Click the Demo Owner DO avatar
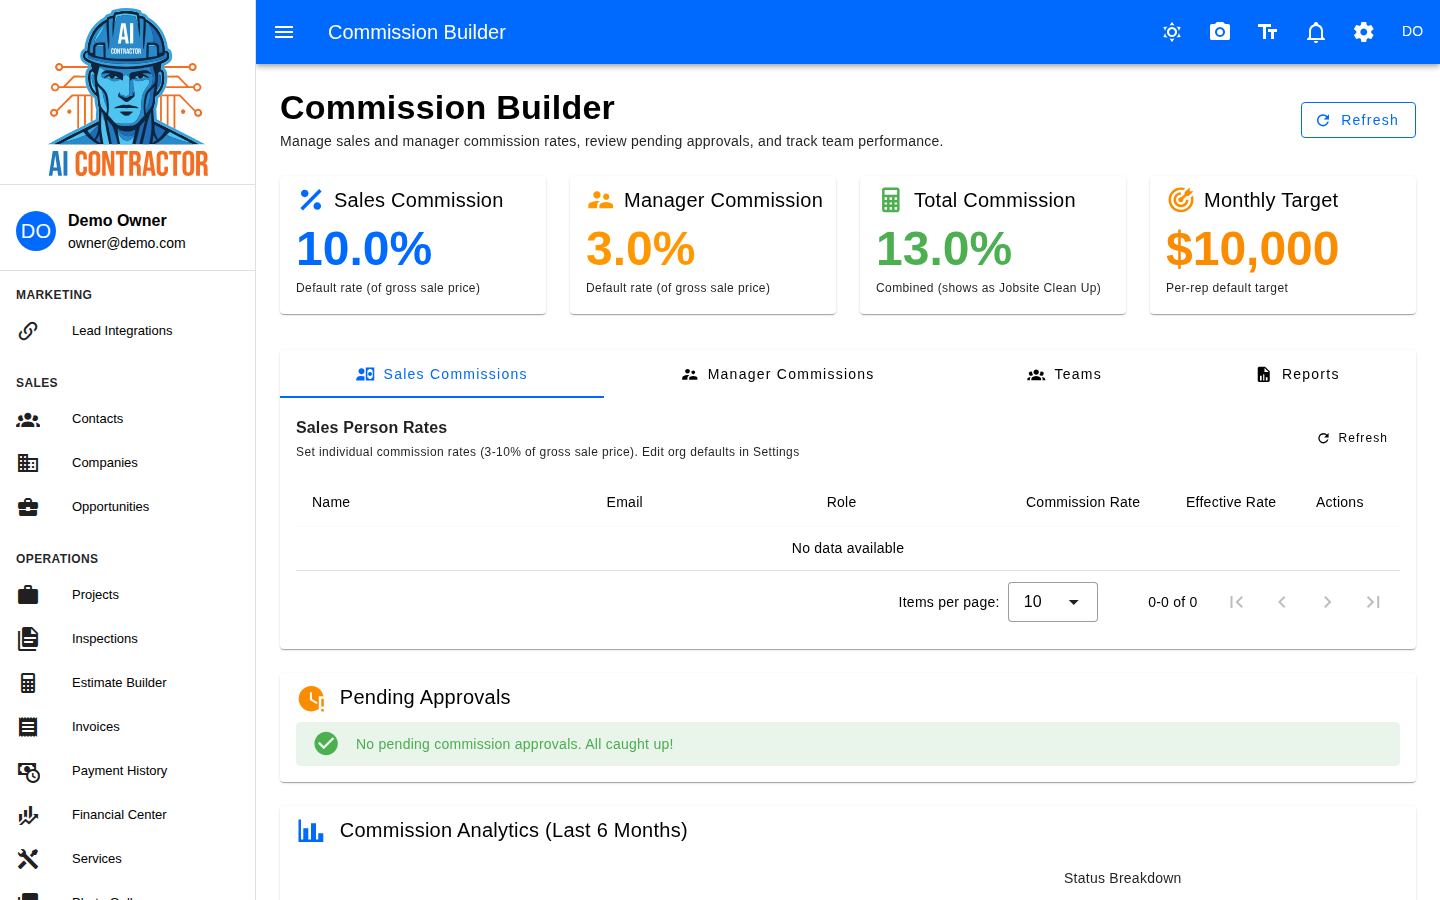Viewport: 1440px width, 900px height. [36, 231]
